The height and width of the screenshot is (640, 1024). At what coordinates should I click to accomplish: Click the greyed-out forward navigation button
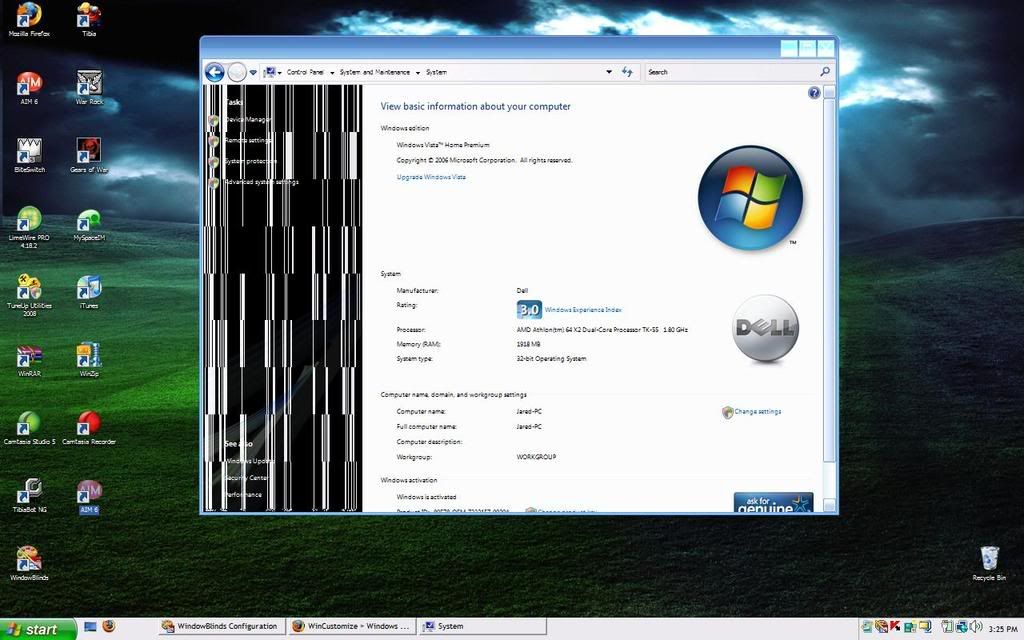pyautogui.click(x=237, y=72)
